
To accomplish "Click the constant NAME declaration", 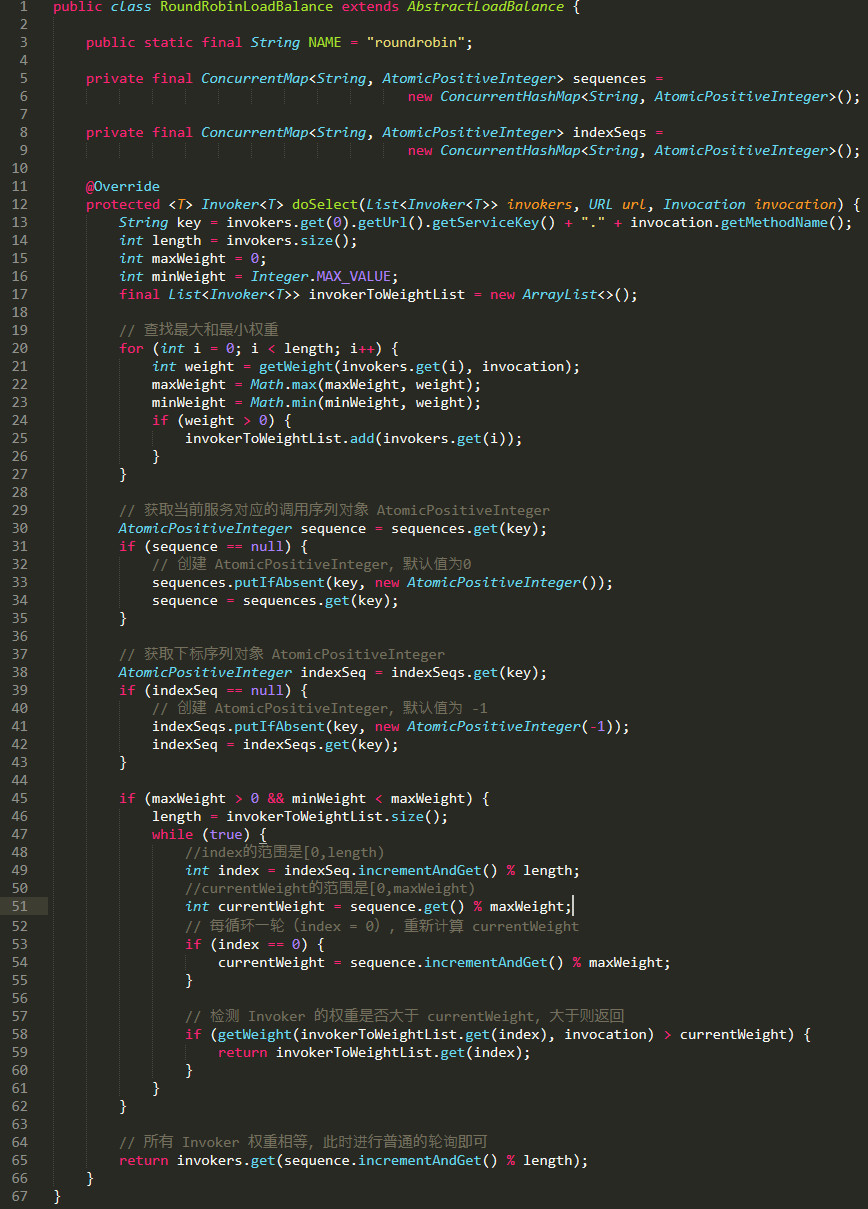I will [x=325, y=43].
